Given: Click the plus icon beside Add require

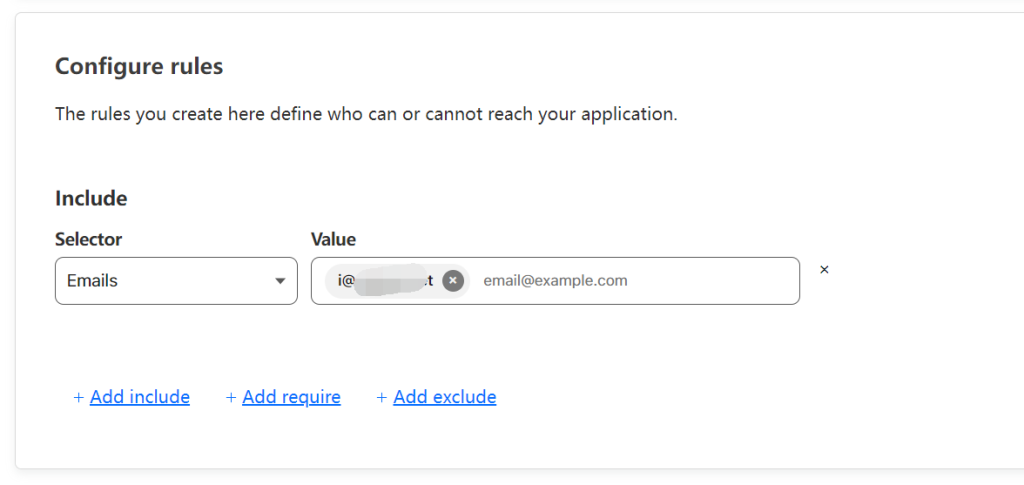Looking at the screenshot, I should click(231, 398).
